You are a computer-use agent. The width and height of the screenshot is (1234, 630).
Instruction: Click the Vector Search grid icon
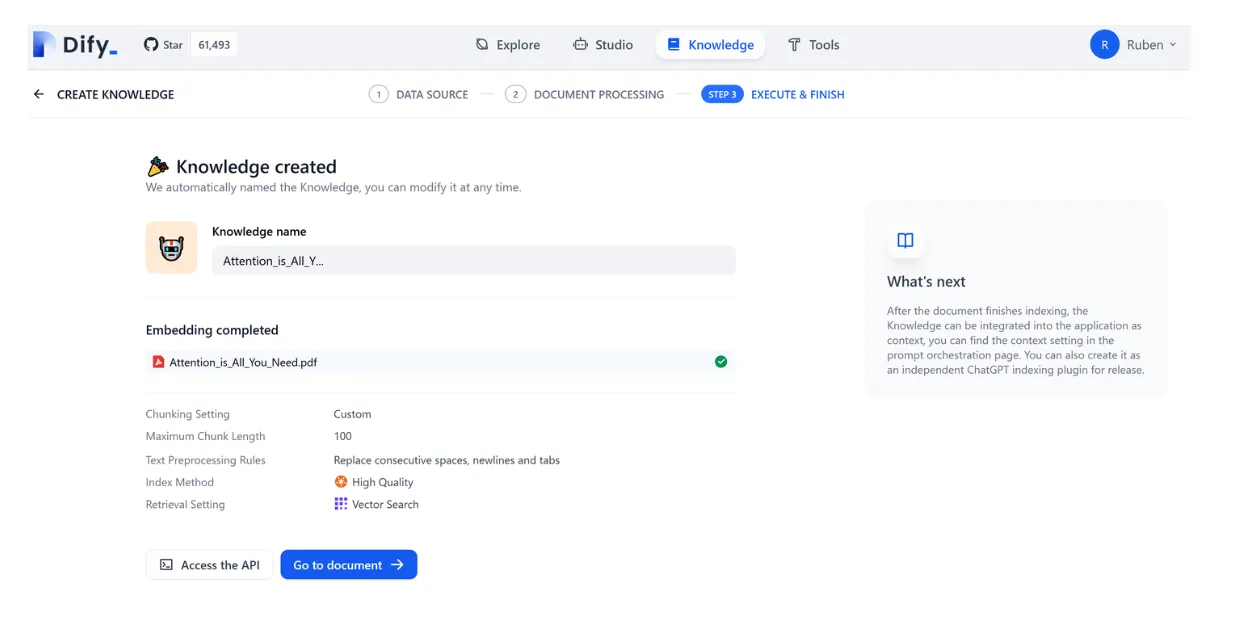pos(341,504)
